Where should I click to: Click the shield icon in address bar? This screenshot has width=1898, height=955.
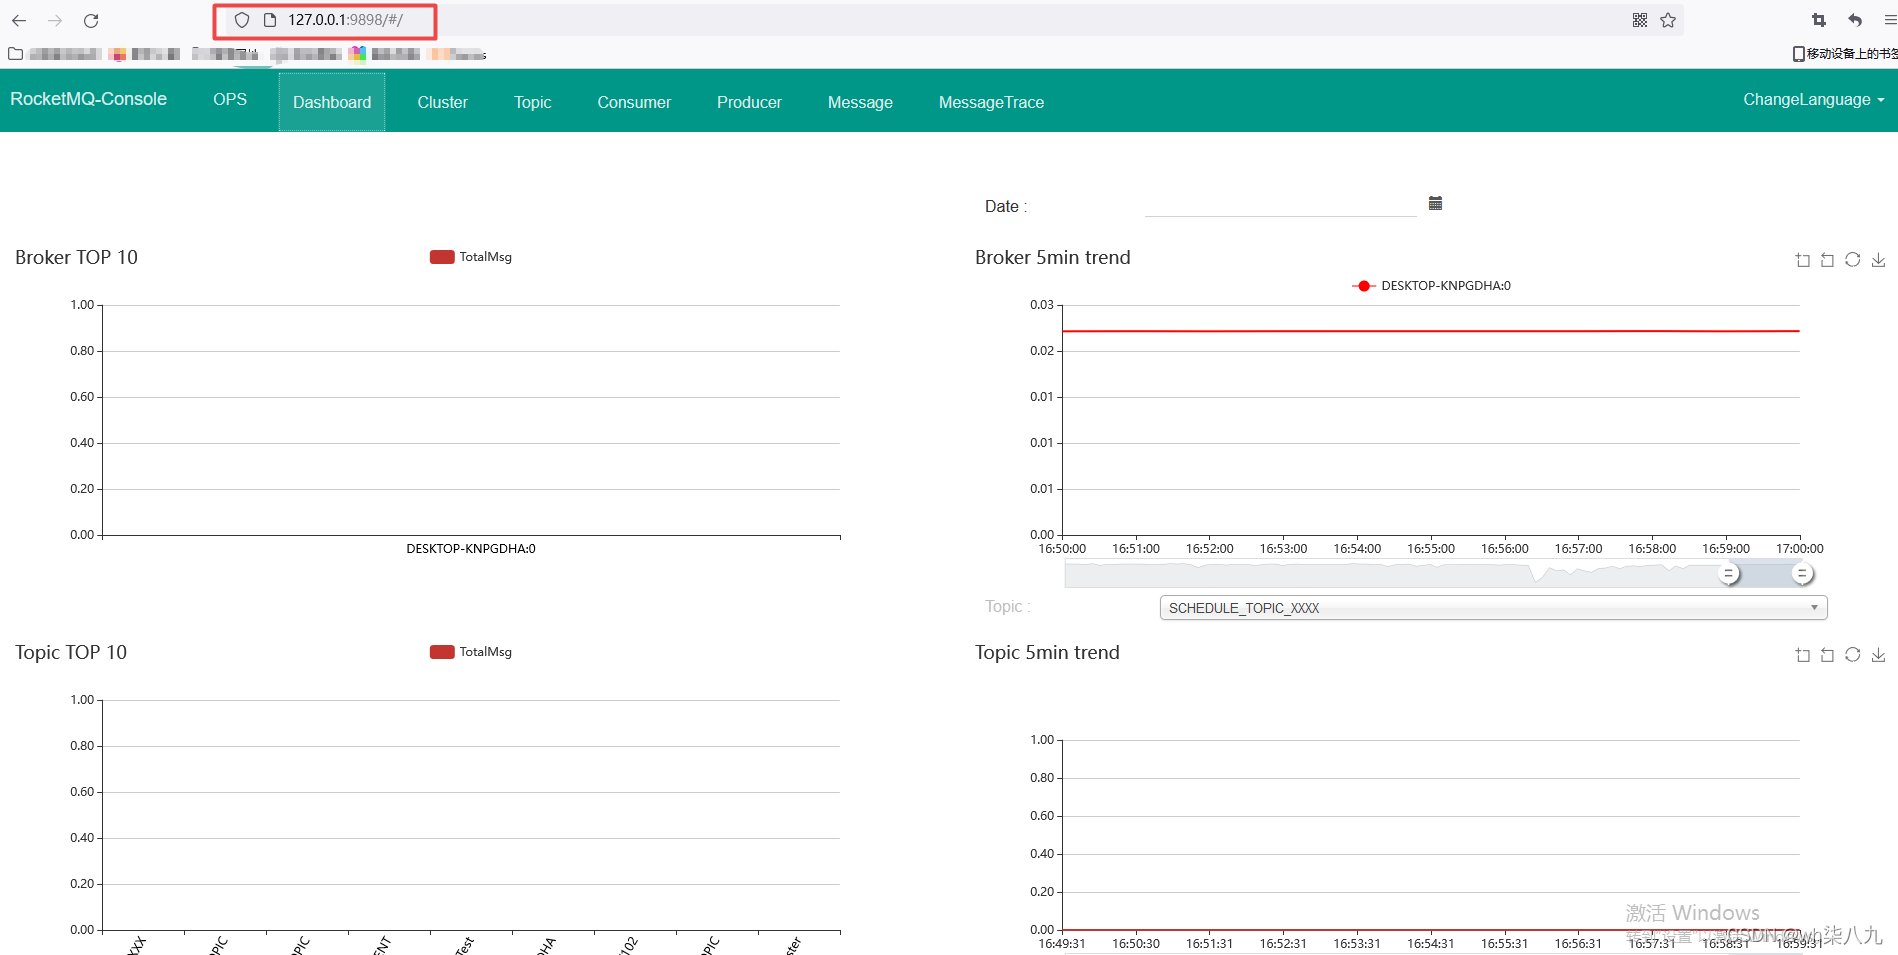click(x=241, y=20)
